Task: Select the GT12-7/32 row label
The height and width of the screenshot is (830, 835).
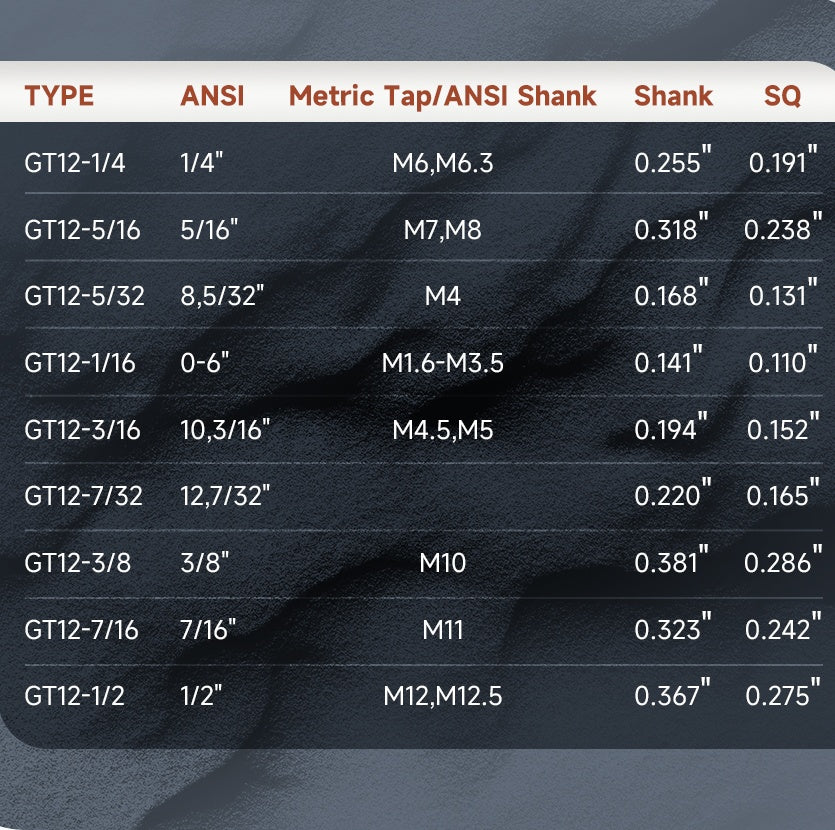Action: 83,496
